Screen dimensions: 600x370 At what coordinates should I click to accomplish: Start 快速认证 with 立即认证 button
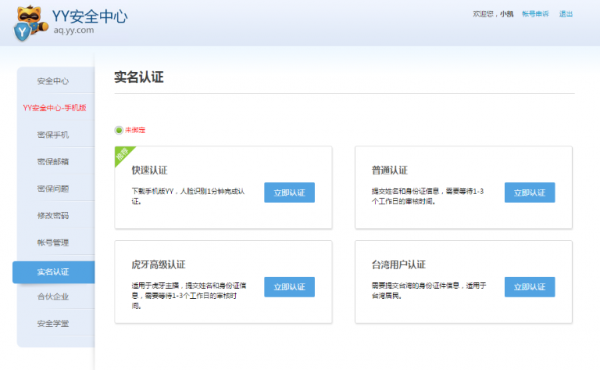tap(289, 192)
